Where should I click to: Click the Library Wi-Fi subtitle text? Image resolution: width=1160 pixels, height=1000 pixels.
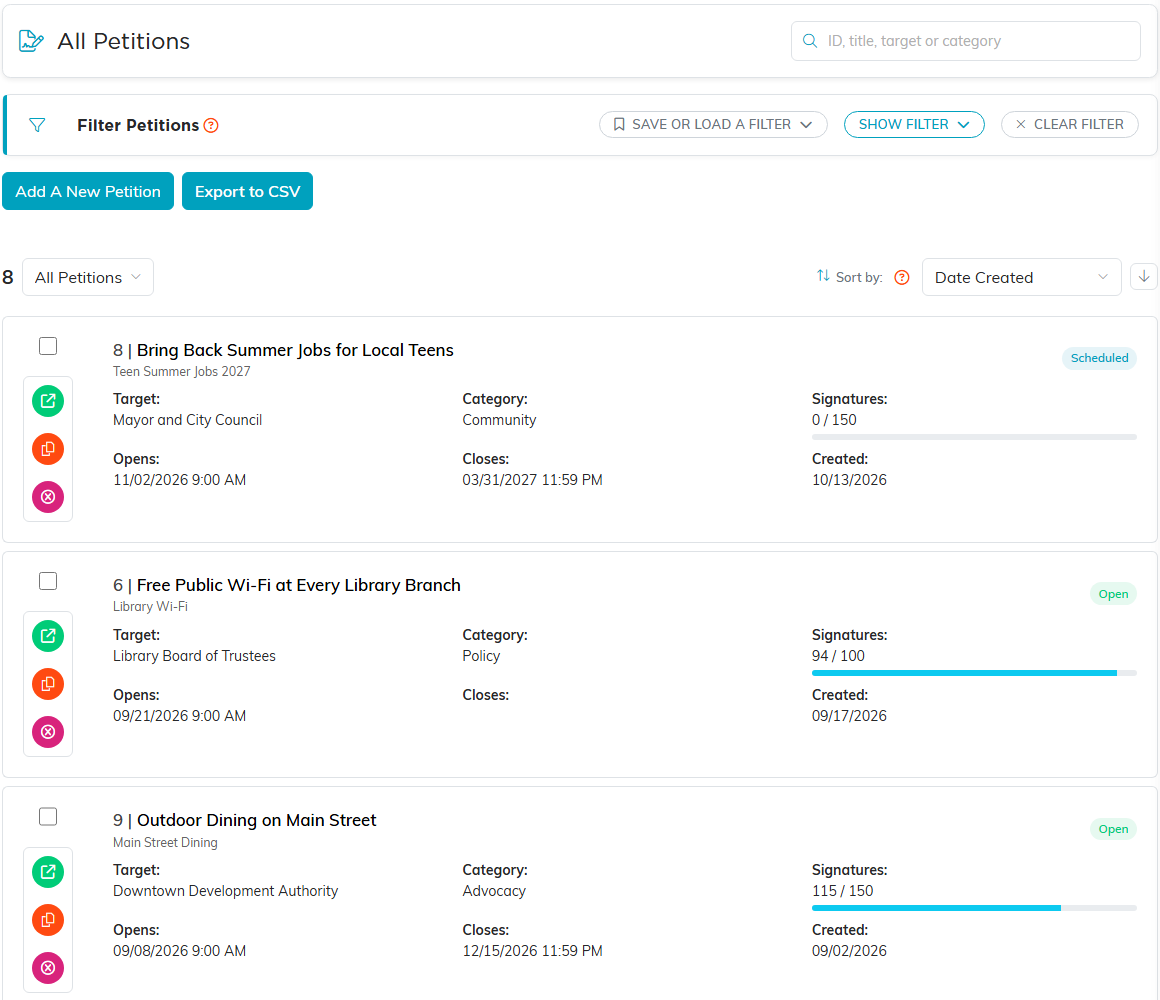tap(150, 607)
